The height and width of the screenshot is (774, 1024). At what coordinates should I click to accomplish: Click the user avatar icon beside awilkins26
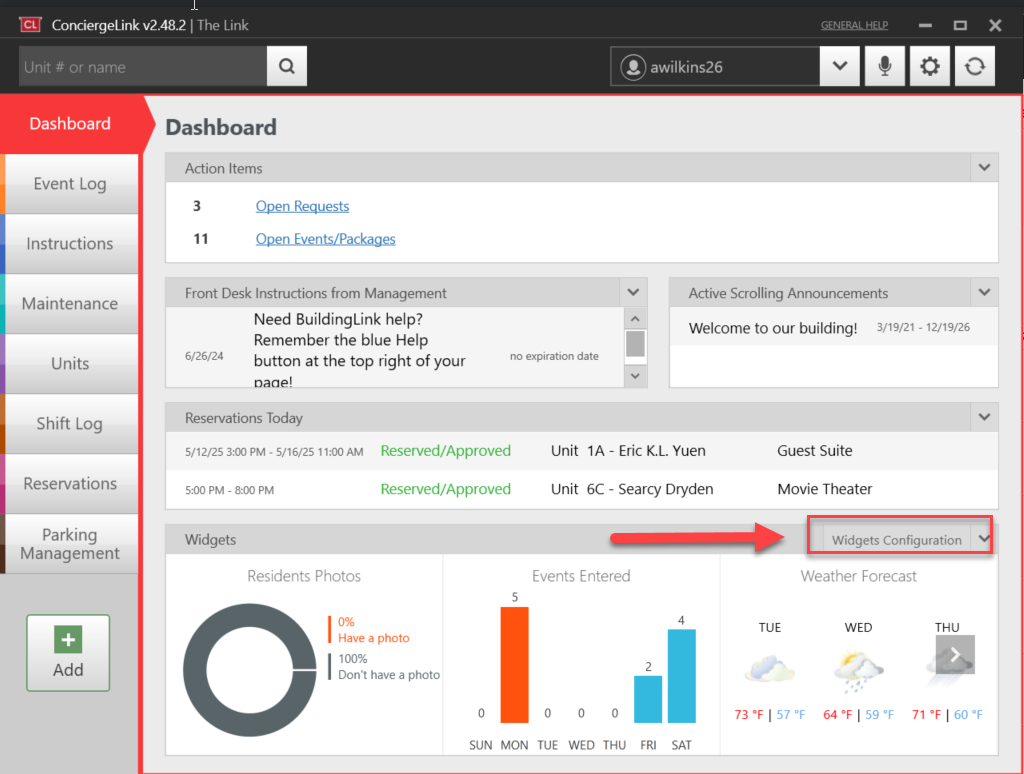click(x=632, y=67)
